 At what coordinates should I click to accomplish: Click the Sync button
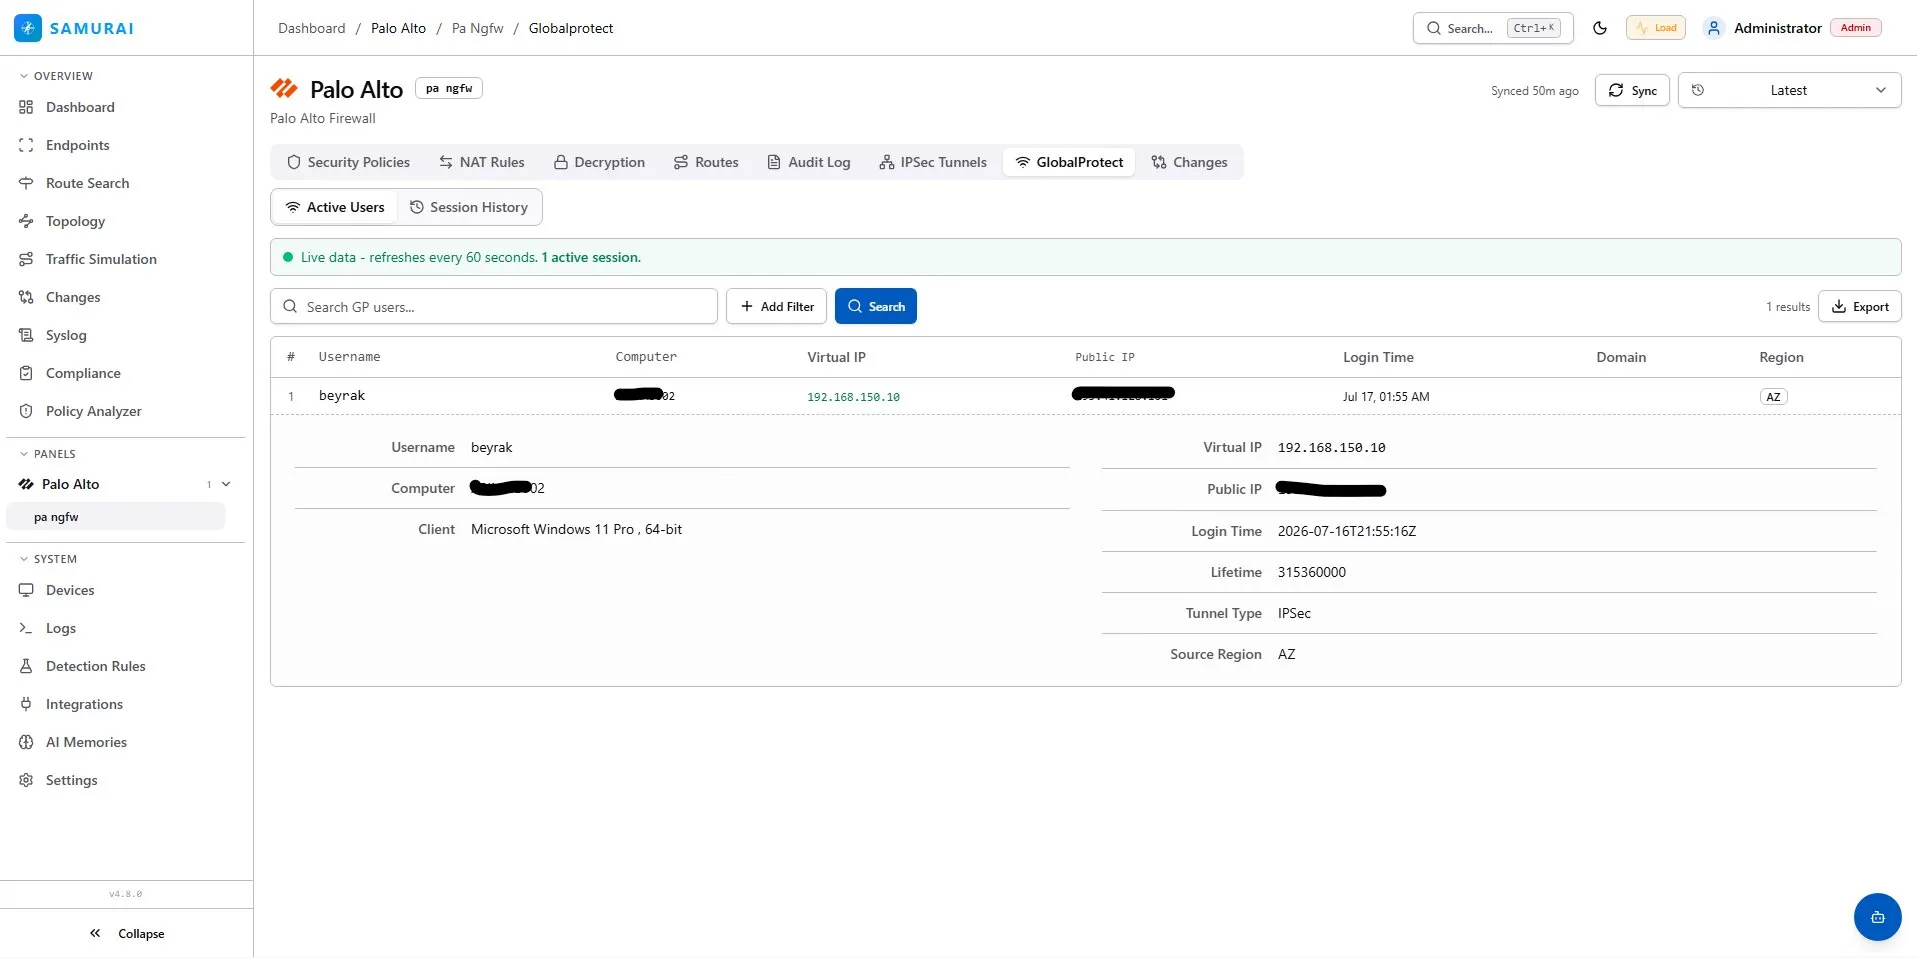tap(1632, 90)
